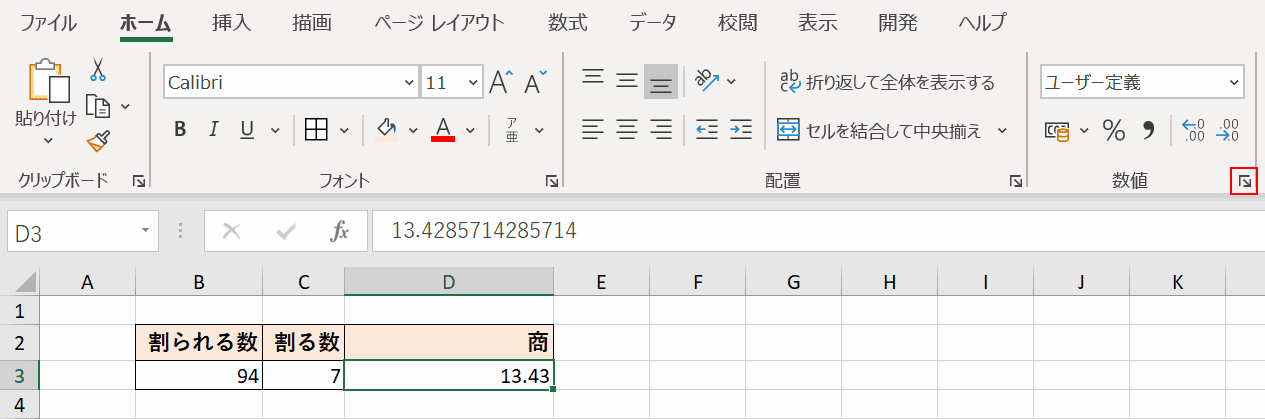Align text left
The image size is (1265, 419).
coord(593,129)
